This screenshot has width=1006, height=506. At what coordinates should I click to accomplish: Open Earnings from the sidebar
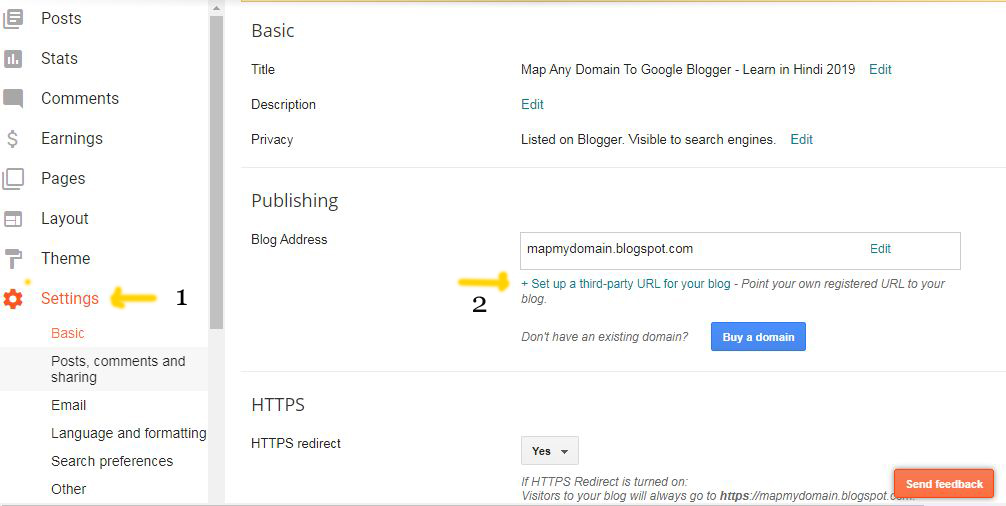pyautogui.click(x=71, y=139)
